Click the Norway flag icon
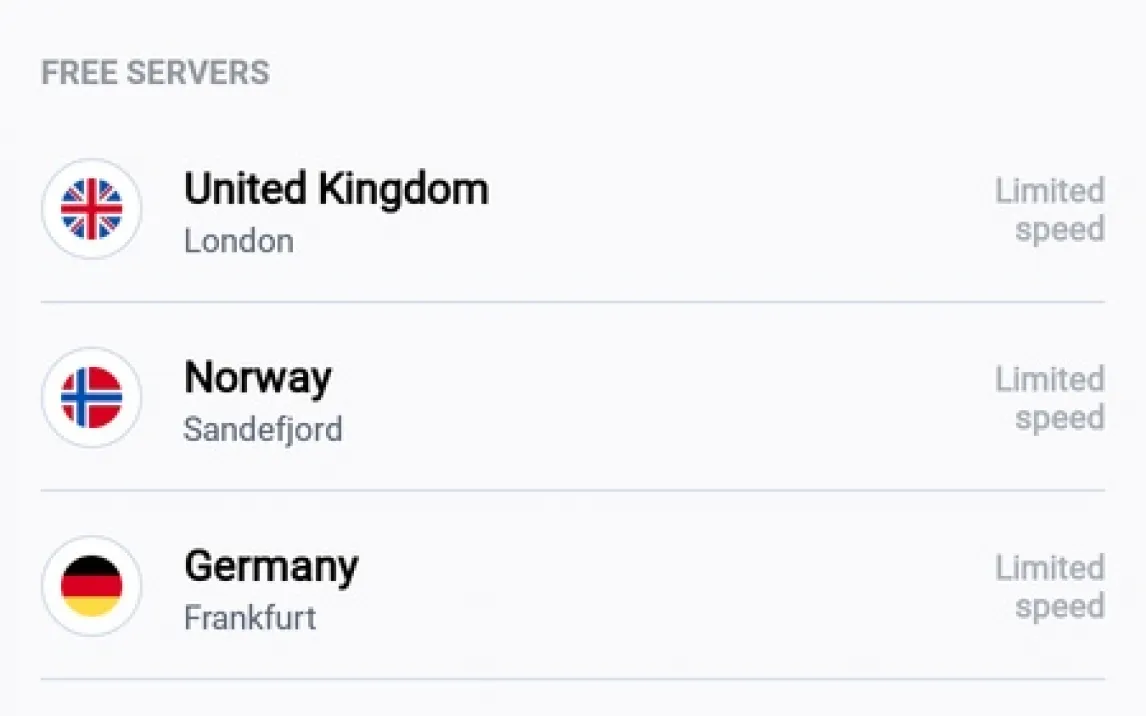 point(91,397)
